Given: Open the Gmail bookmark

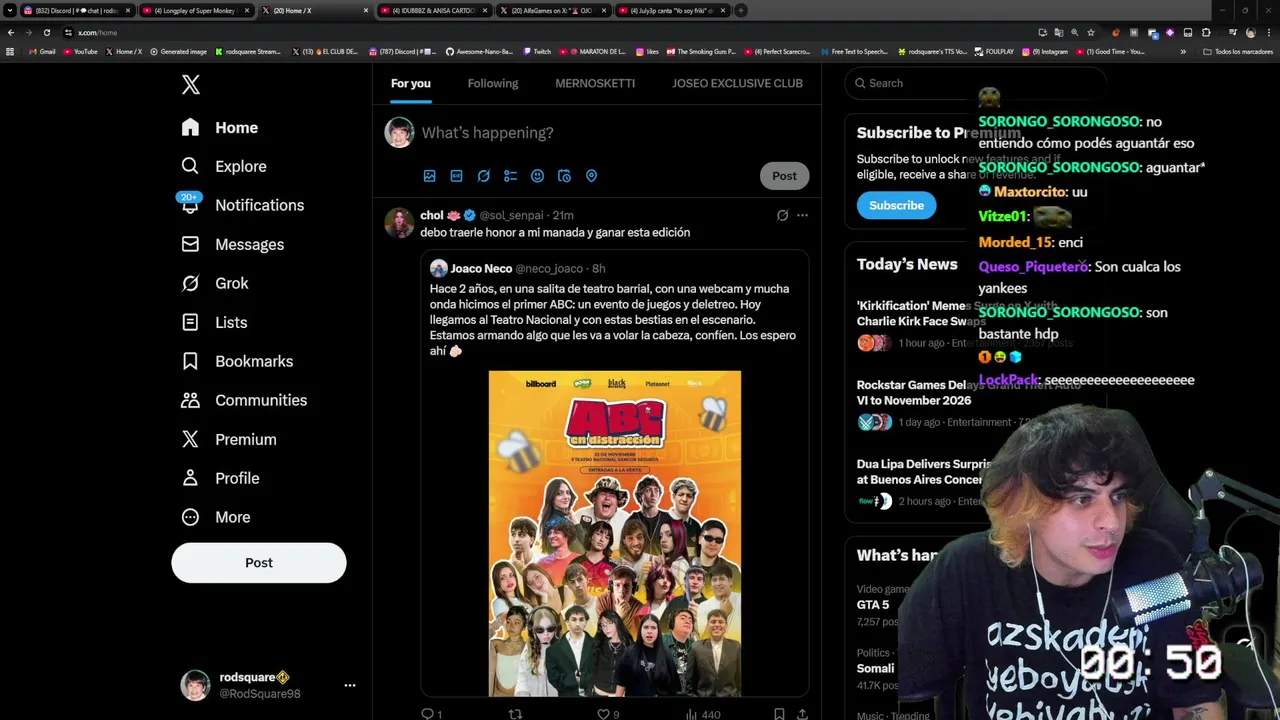Looking at the screenshot, I should coord(43,51).
